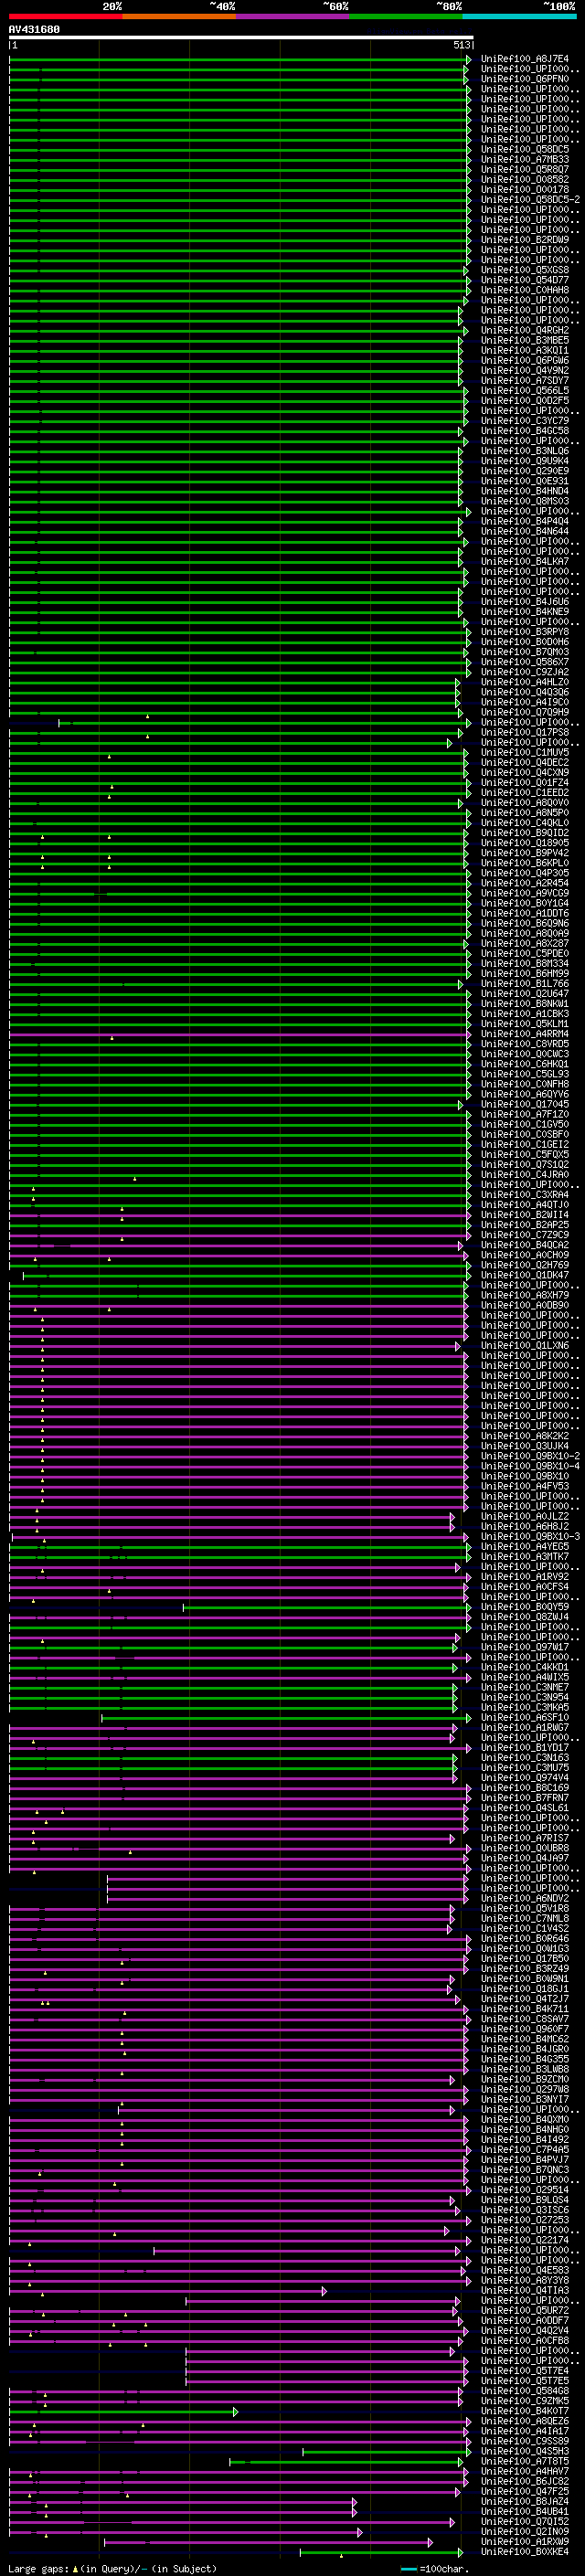Open hit UniRef100_O08582
The image size is (585, 2576).
(524, 179)
